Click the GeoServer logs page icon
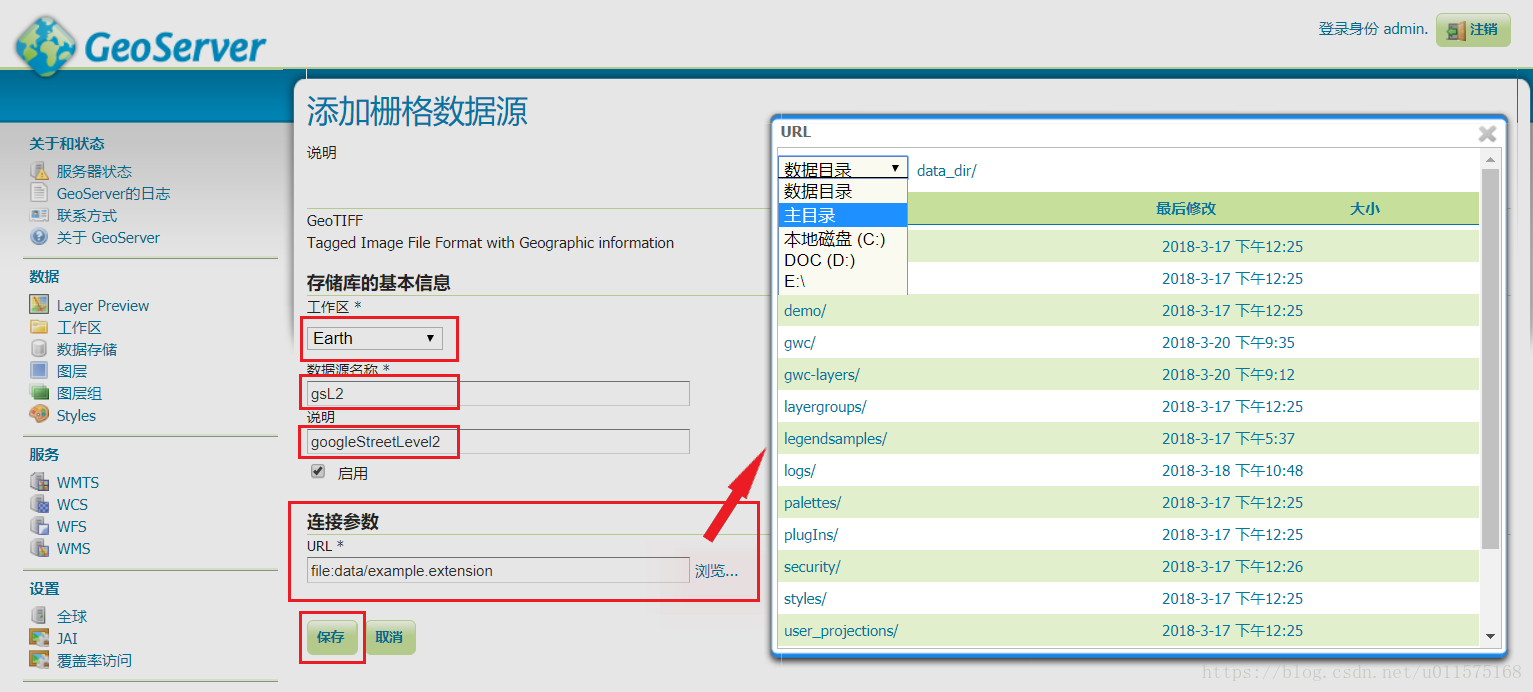 [x=39, y=193]
